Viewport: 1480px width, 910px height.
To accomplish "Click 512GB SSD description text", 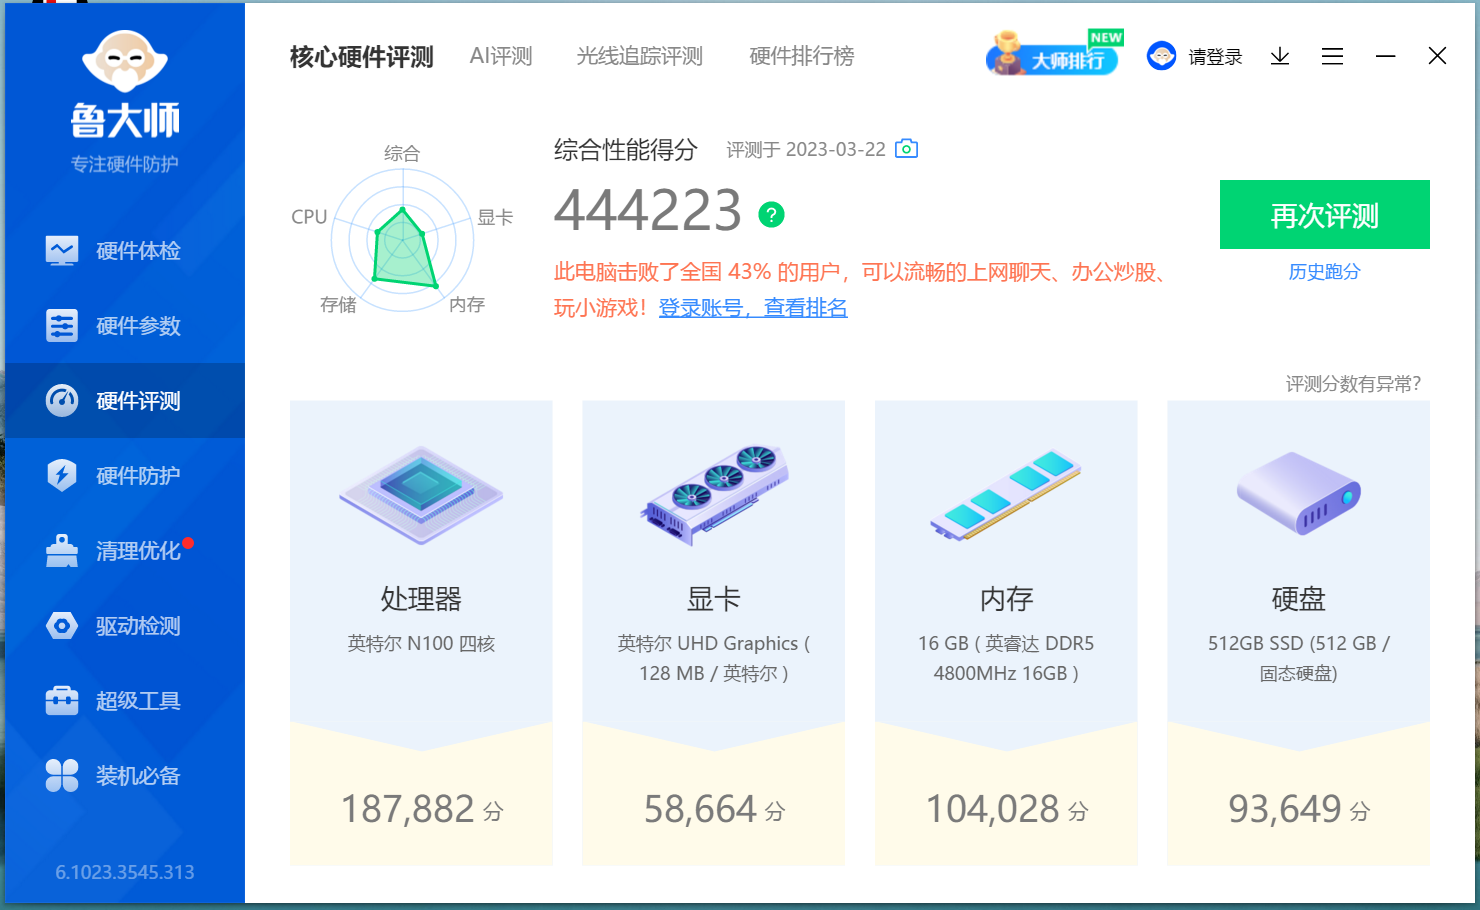I will [1298, 658].
